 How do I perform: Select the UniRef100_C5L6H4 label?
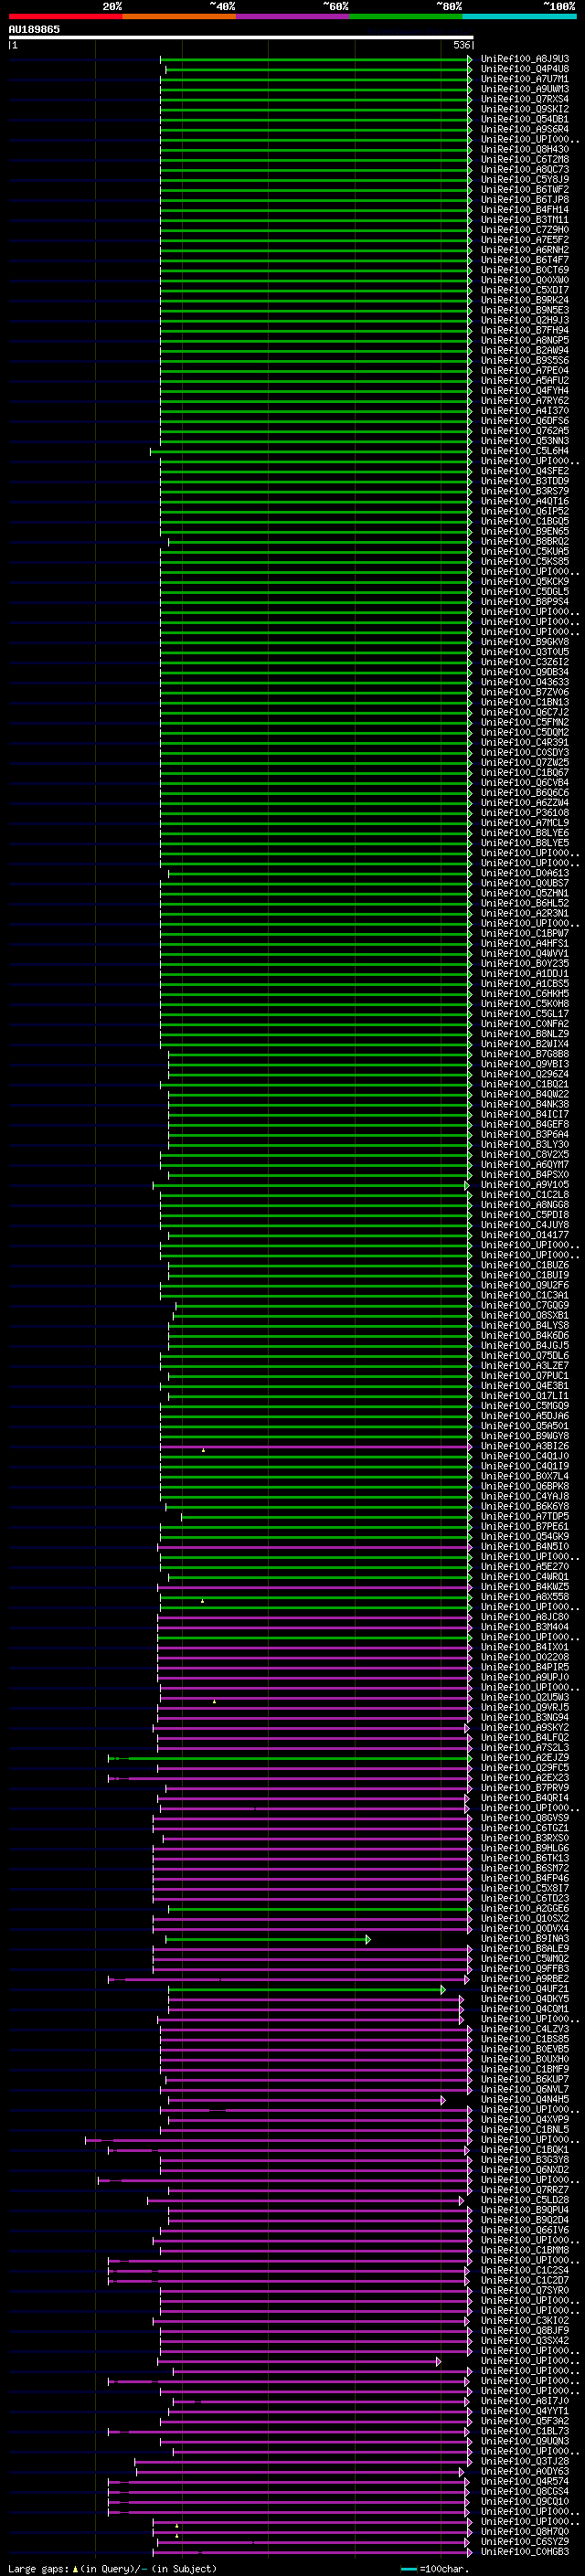pos(524,451)
